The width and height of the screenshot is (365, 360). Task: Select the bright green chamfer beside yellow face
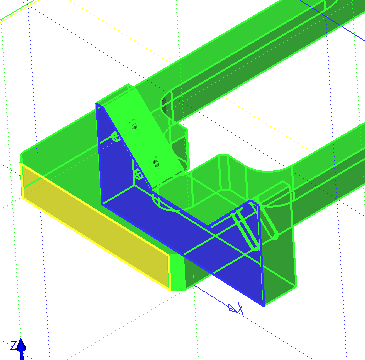point(177,272)
